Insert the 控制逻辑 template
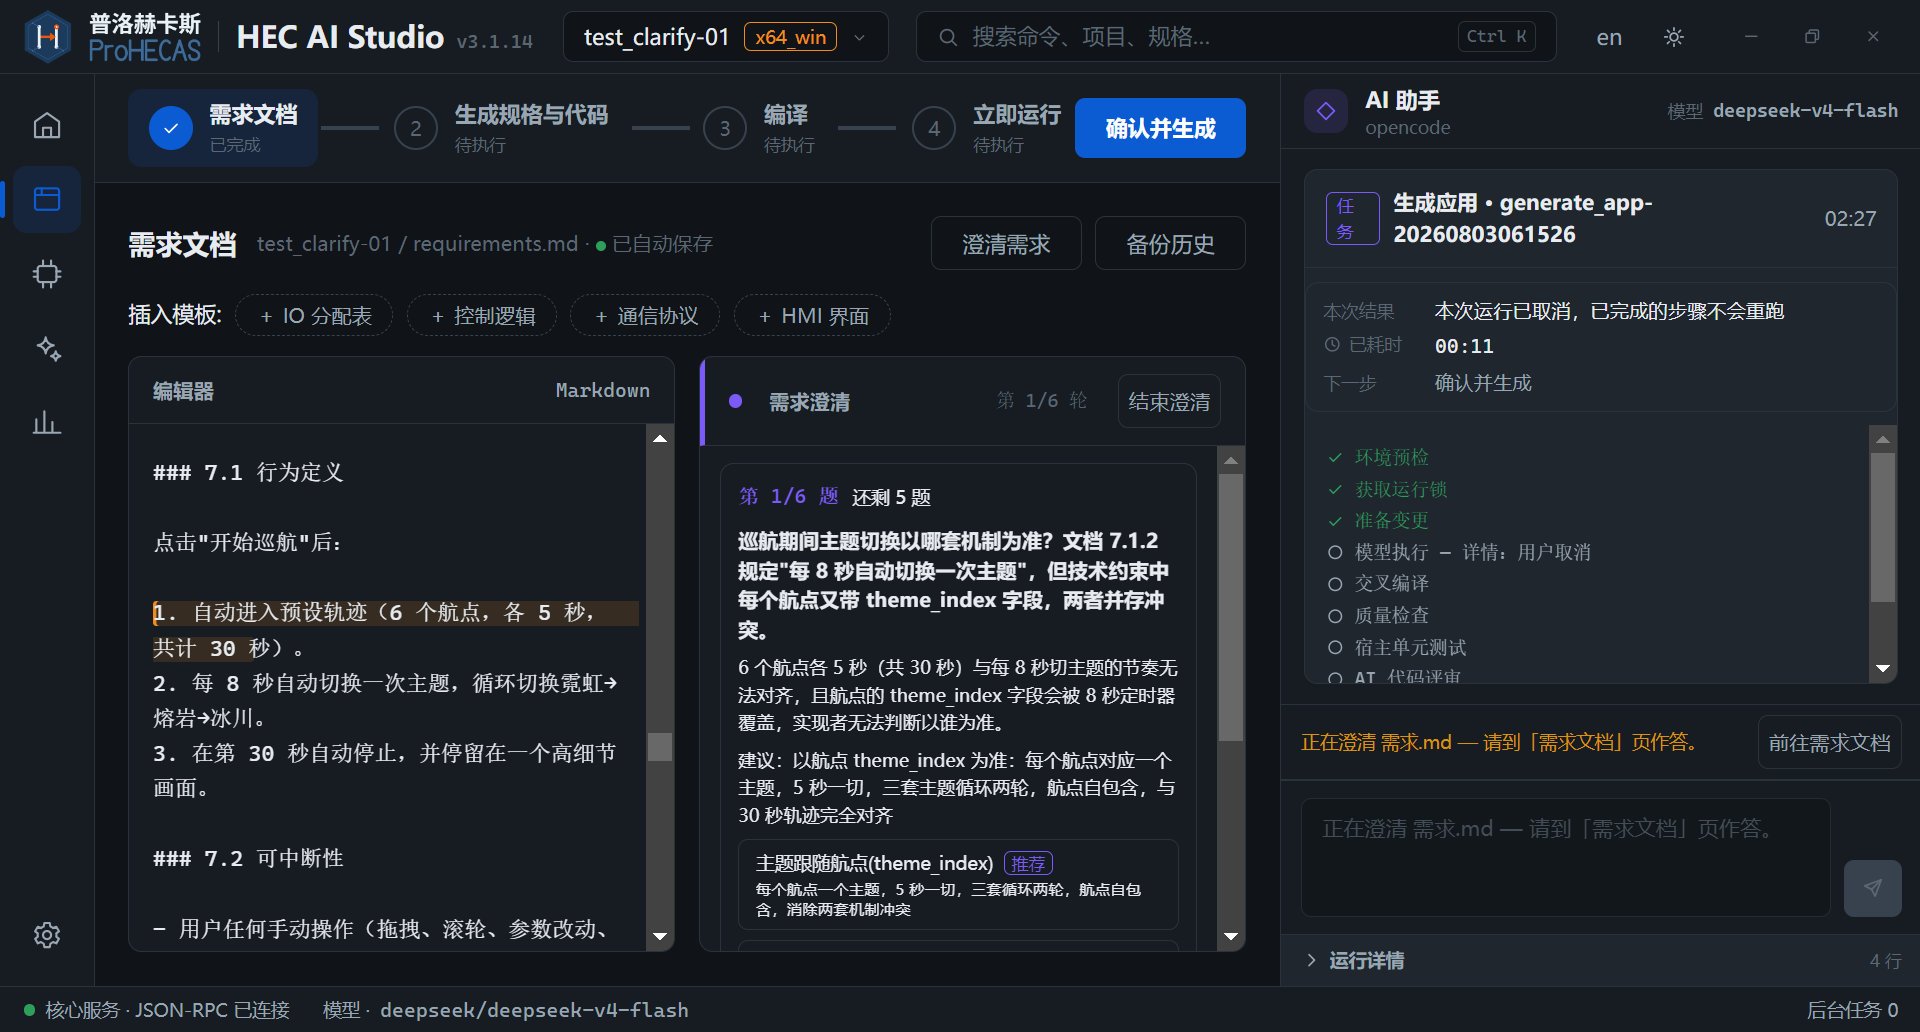 (x=483, y=316)
